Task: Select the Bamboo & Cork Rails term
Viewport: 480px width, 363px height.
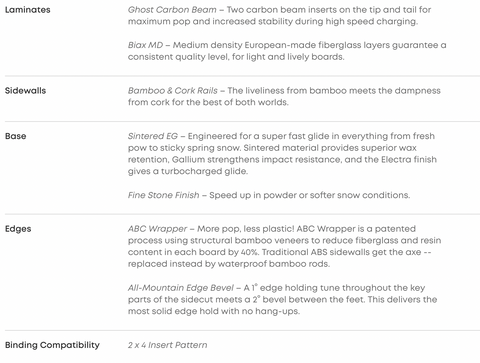Action: click(173, 91)
